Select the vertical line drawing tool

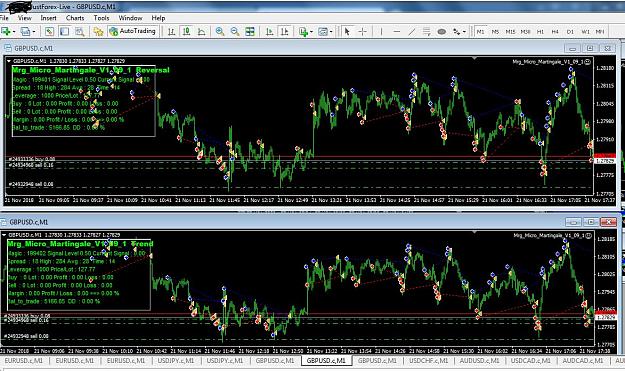pyautogui.click(x=381, y=31)
